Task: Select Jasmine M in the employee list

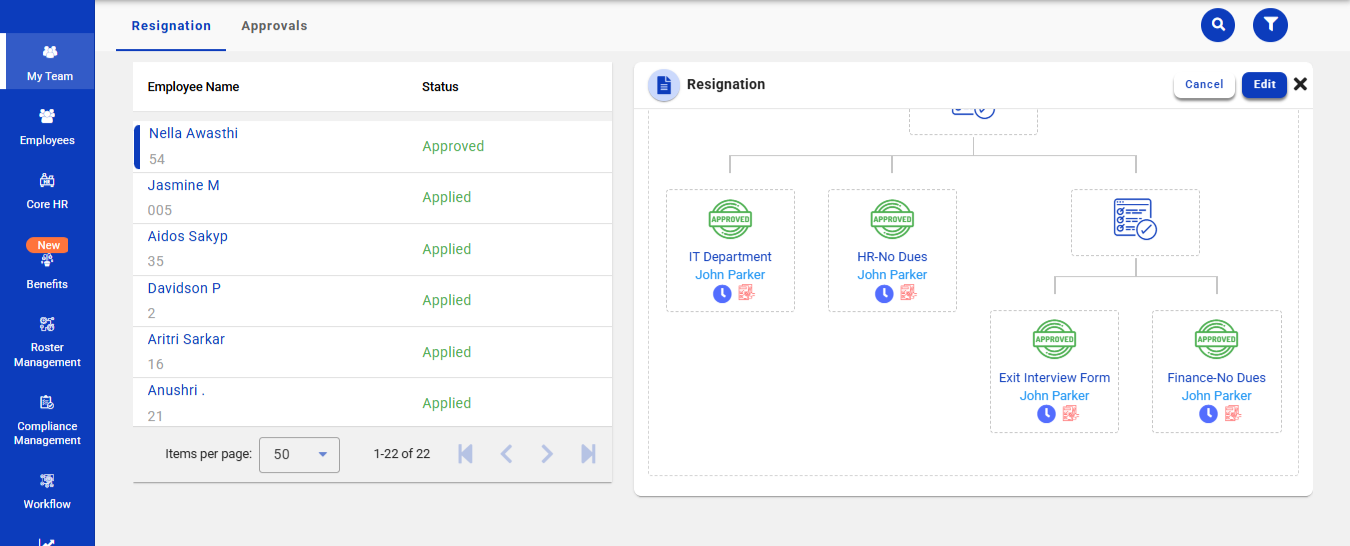Action: click(184, 186)
